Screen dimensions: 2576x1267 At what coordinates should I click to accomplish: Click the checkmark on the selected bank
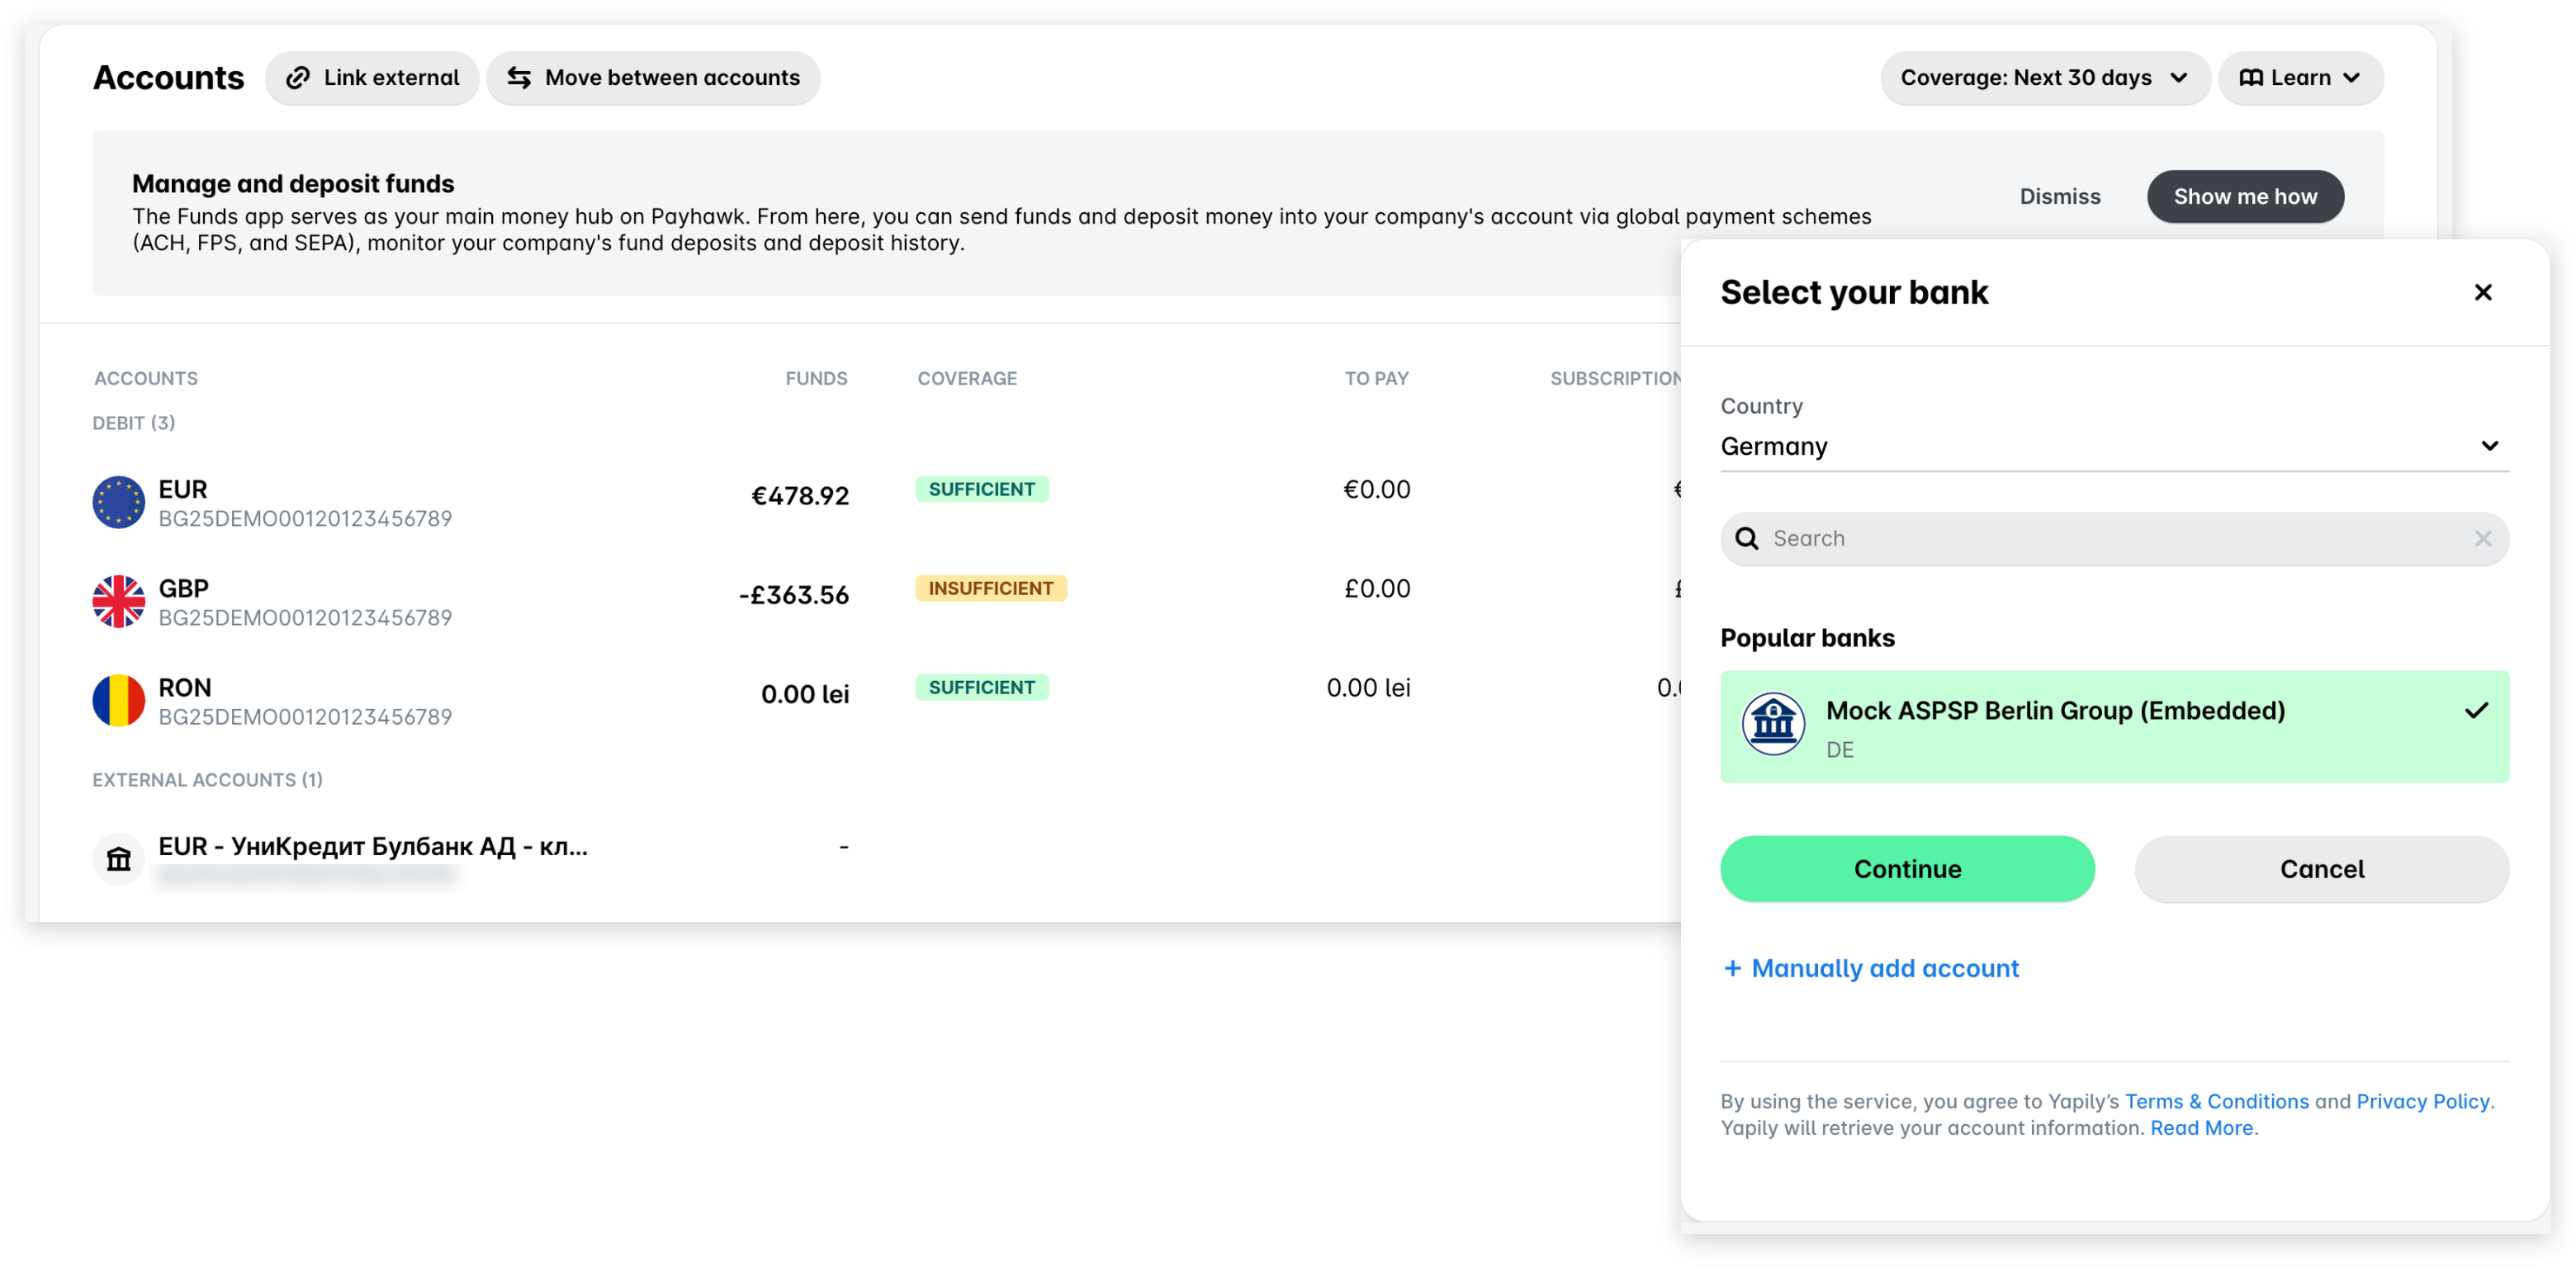point(2476,711)
